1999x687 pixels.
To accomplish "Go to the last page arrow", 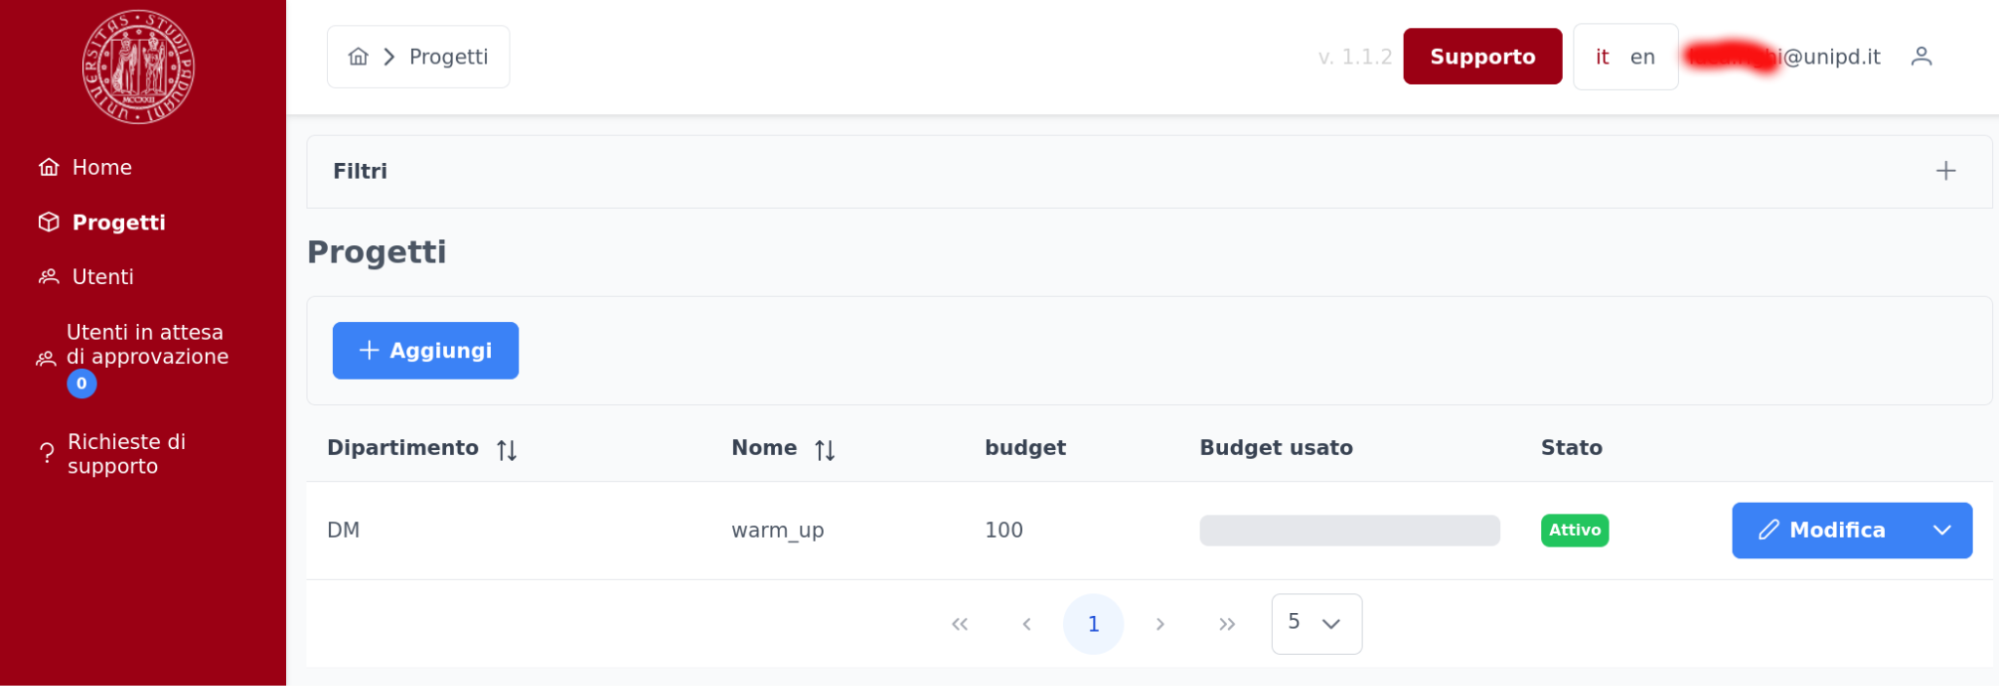I will pos(1227,624).
